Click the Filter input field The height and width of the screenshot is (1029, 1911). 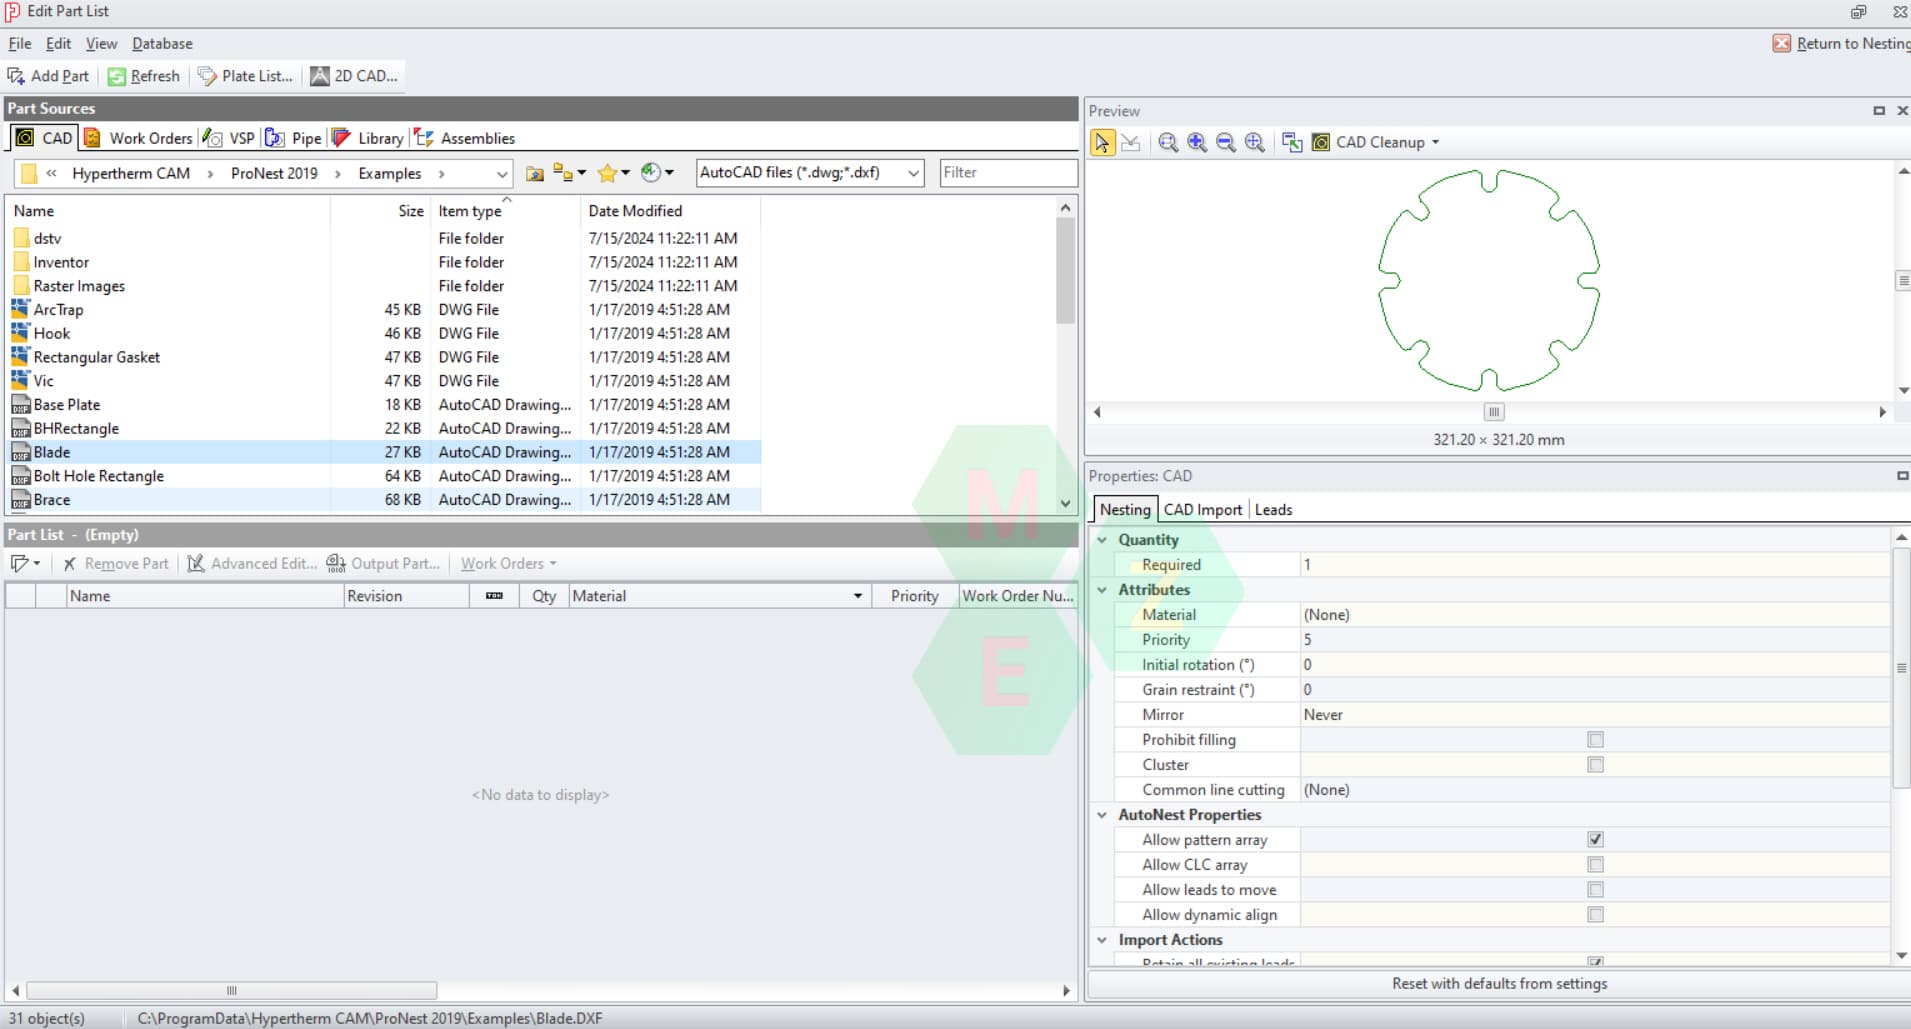coord(1007,173)
